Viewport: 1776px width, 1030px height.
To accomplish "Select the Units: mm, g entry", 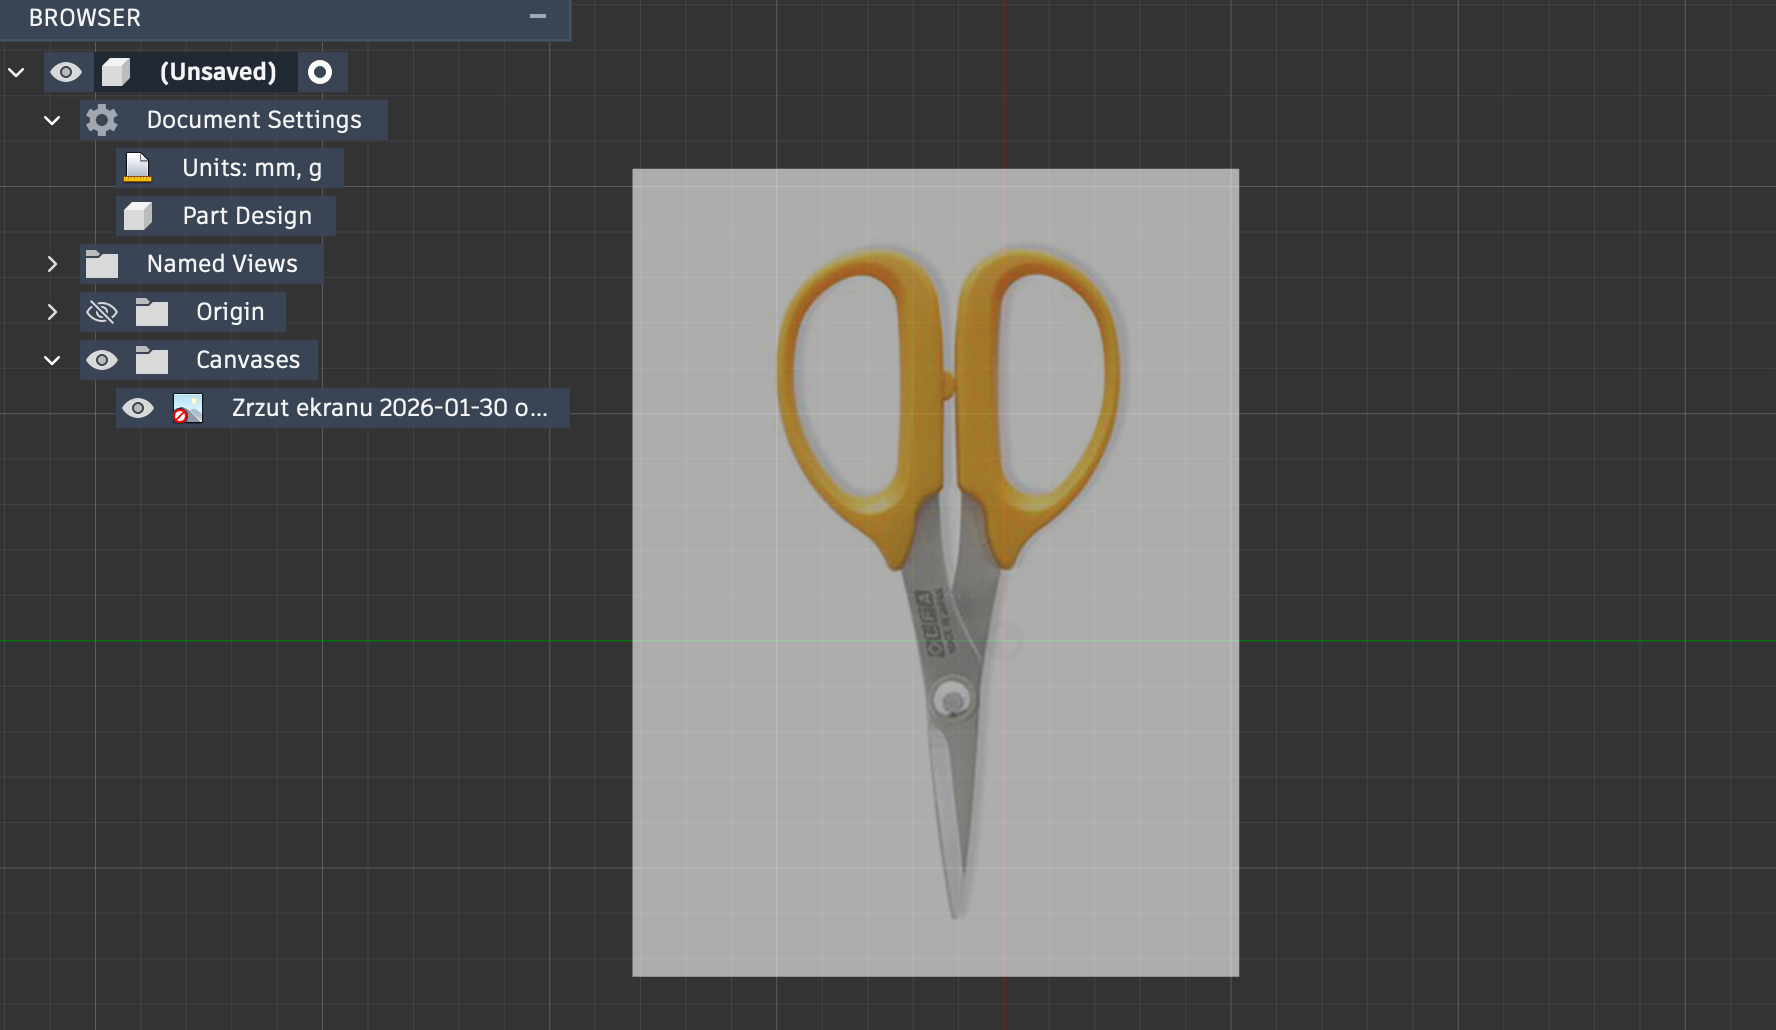I will [251, 168].
